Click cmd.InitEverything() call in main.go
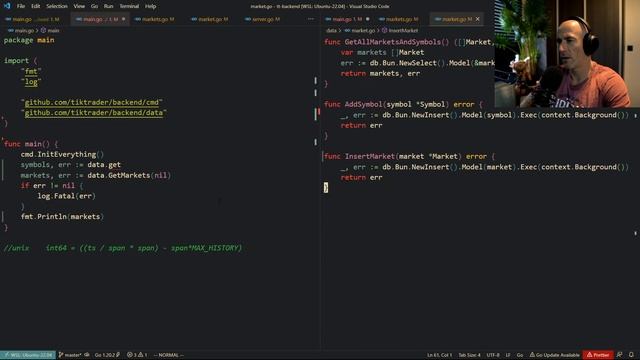Viewport: 640px width, 360px height. [62, 154]
